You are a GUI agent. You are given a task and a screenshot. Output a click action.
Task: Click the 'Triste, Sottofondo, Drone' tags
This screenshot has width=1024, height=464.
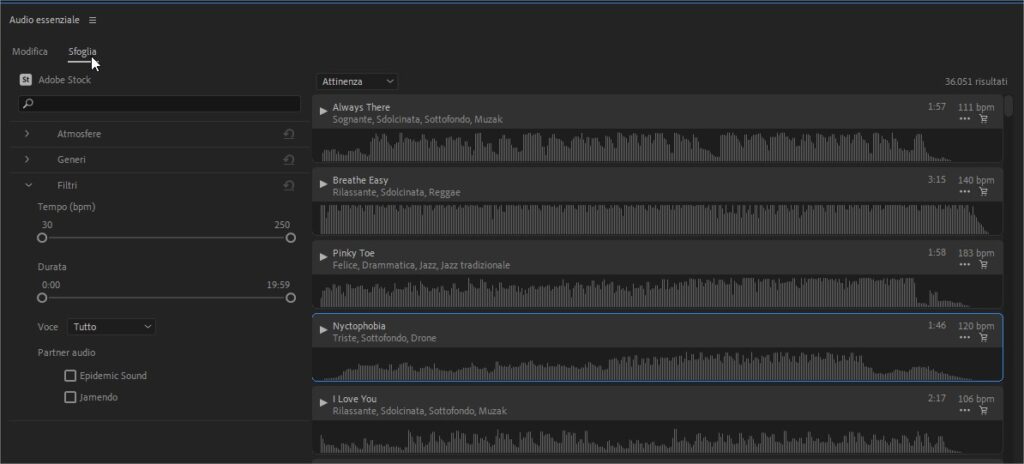coord(385,339)
